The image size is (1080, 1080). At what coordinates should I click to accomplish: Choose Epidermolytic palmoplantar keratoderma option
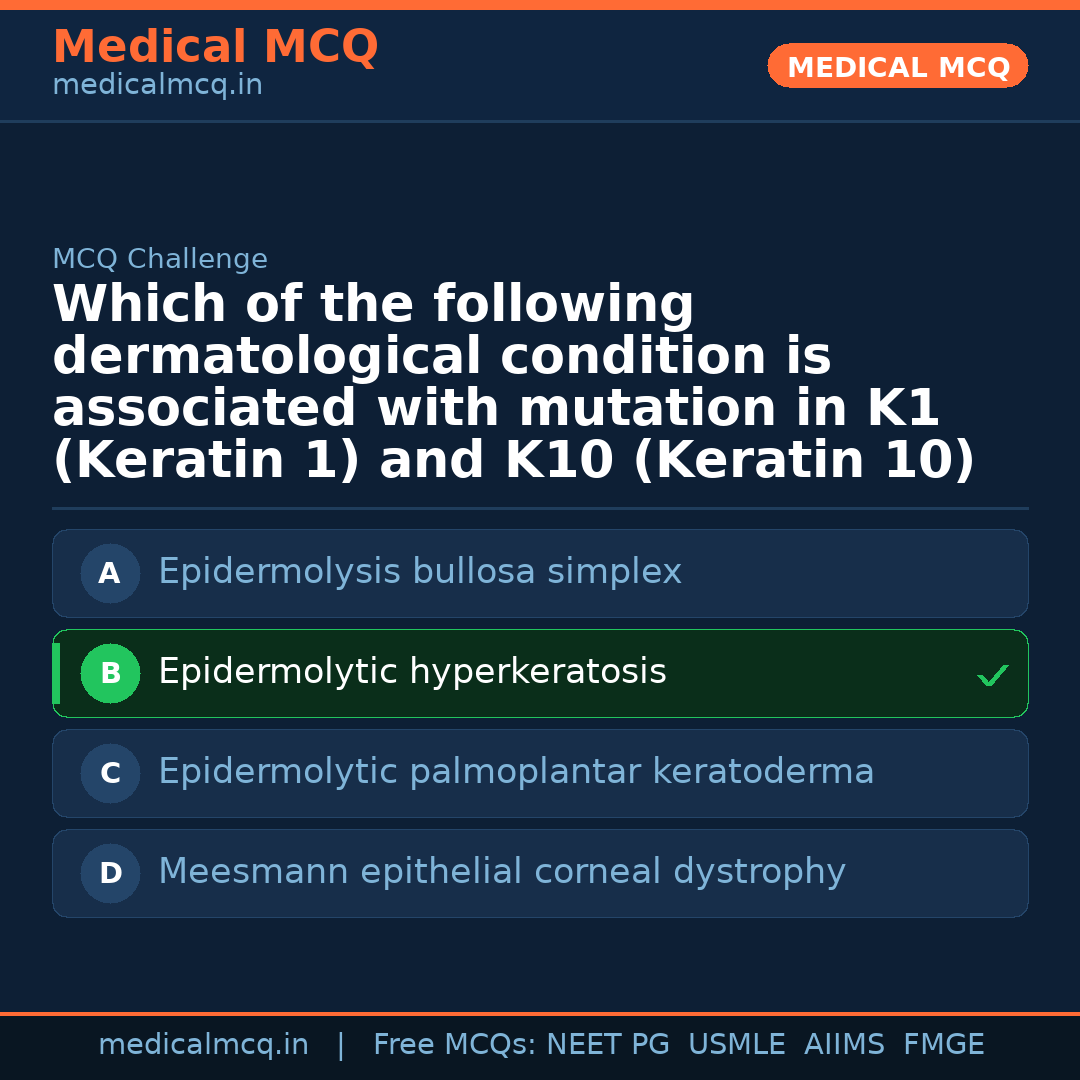click(516, 772)
